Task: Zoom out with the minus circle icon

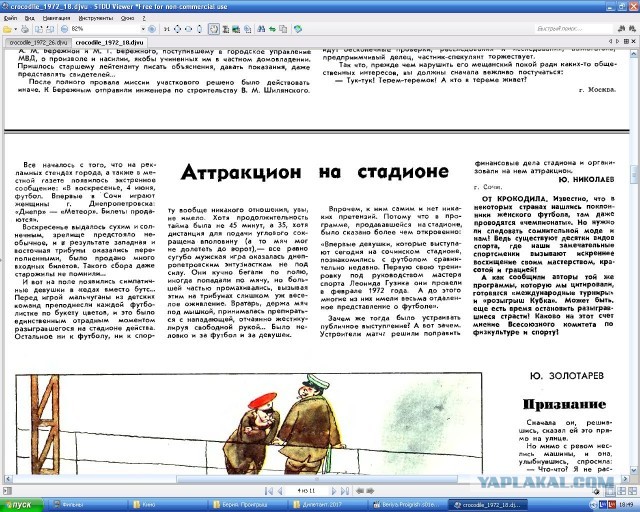Action: pos(64,29)
